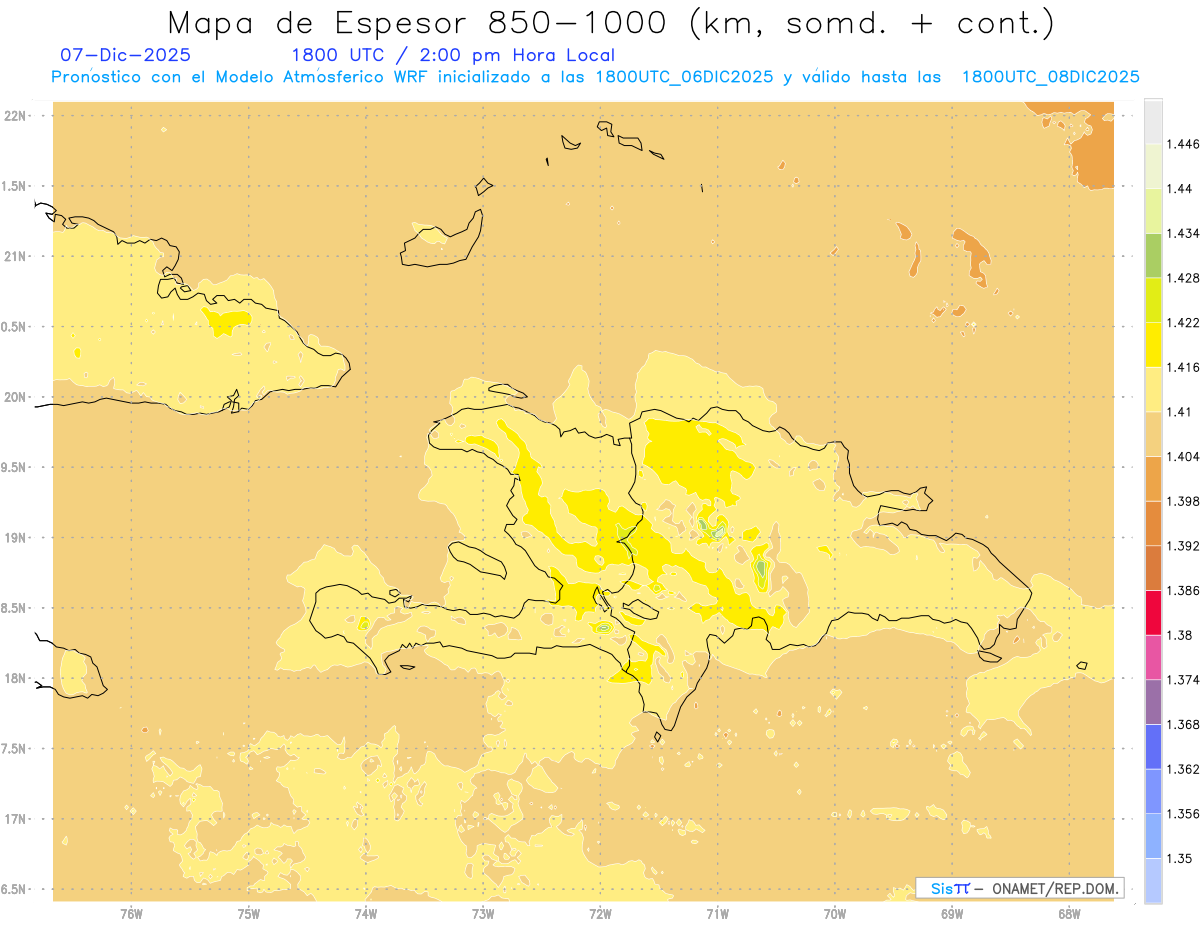Select the bright yellow segment between 1.416 and 1.422
Screen dimensions: 1200x927
[x=1153, y=344]
